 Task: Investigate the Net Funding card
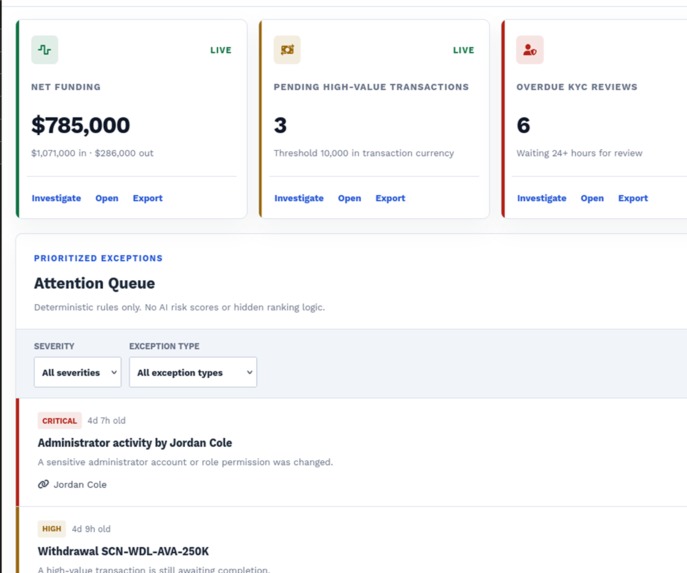coord(56,198)
